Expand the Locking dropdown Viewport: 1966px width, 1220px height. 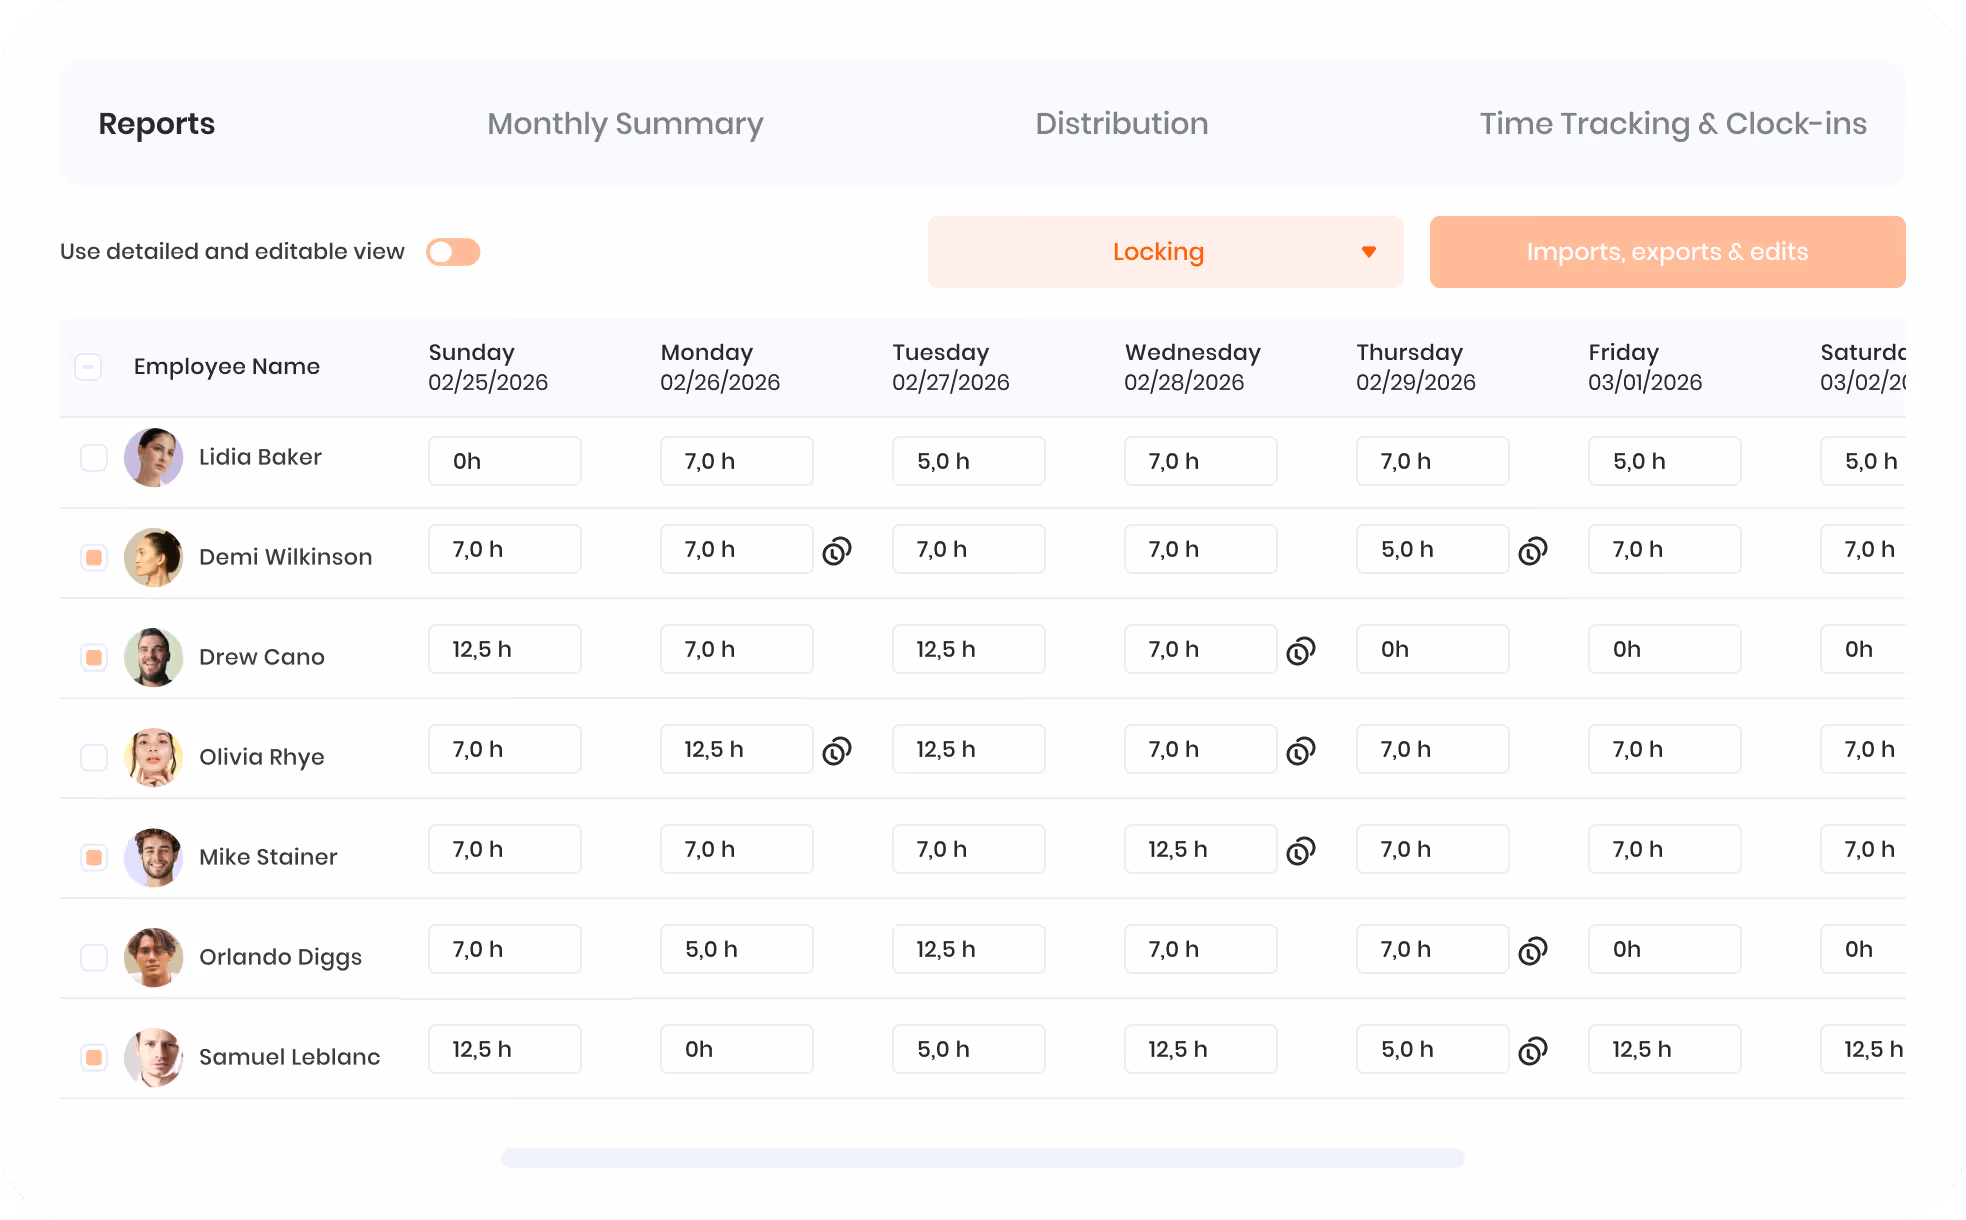pyautogui.click(x=1166, y=252)
